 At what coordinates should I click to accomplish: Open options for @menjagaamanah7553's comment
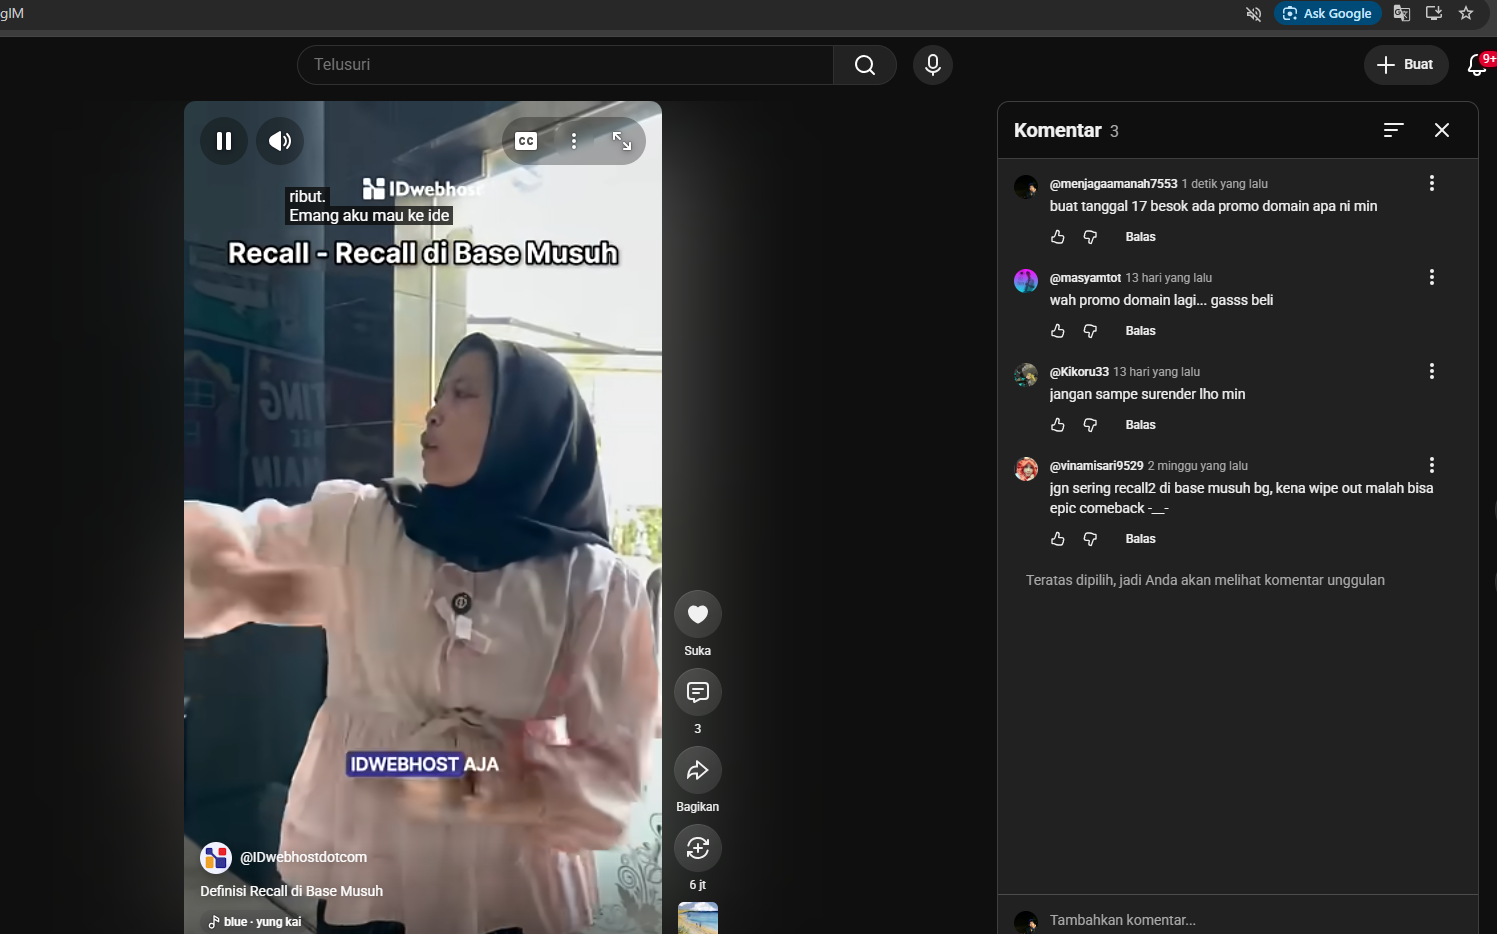click(x=1432, y=183)
